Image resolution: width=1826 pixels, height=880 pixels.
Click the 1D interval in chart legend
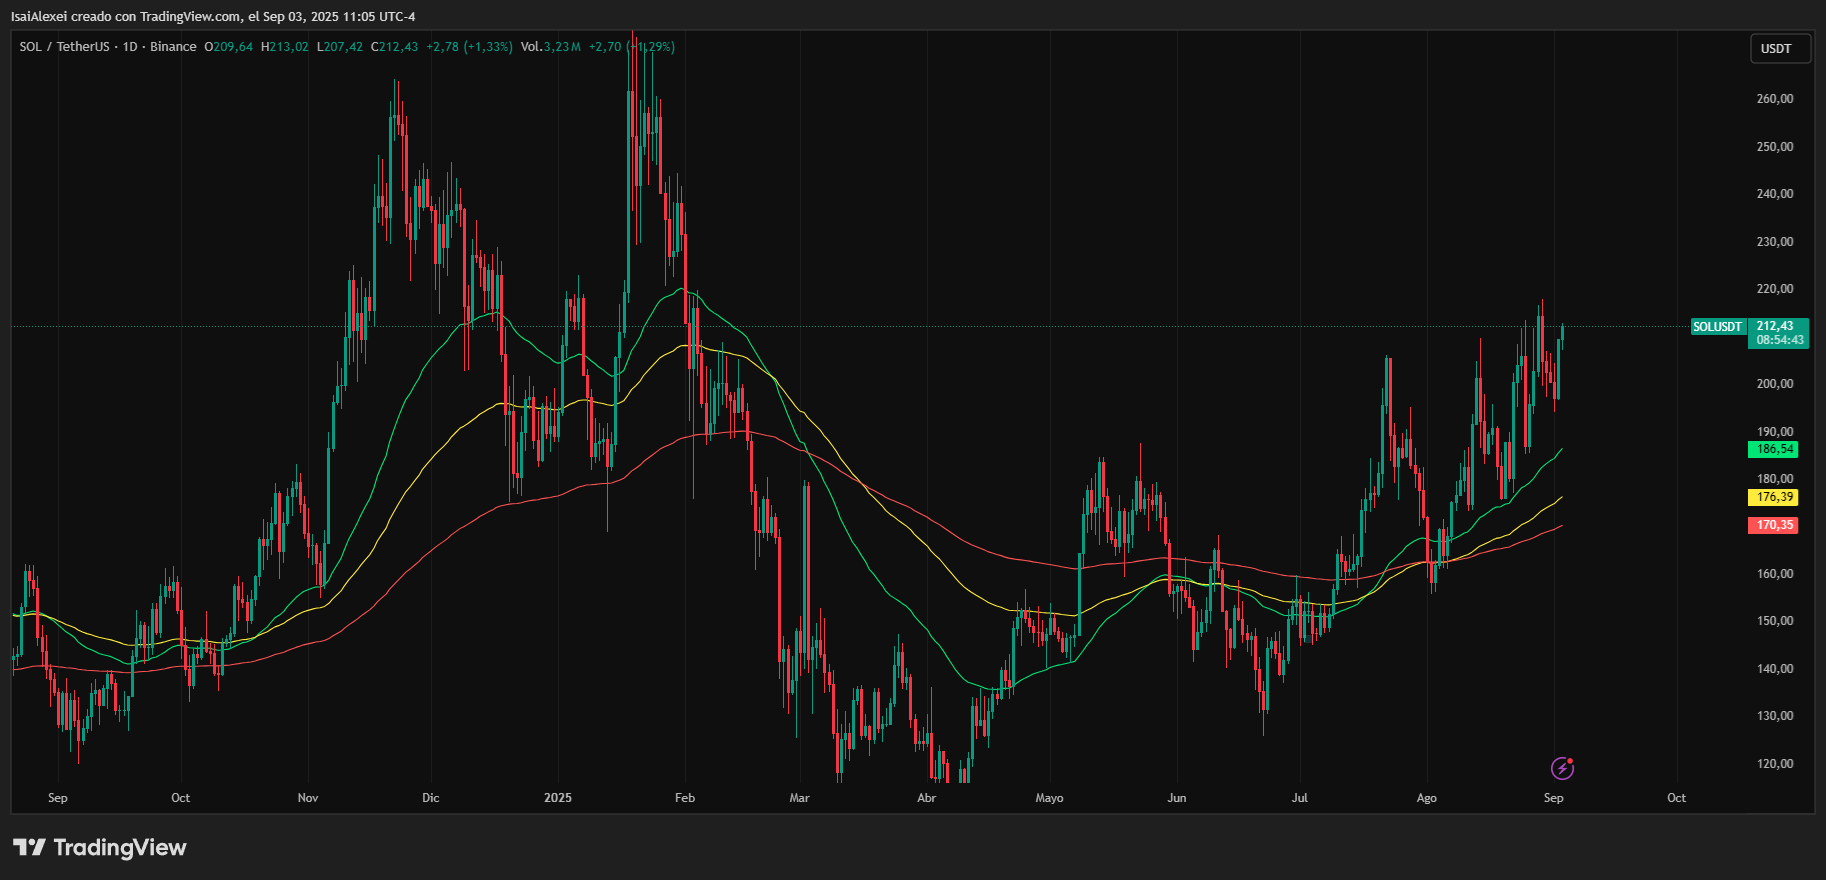click(130, 47)
